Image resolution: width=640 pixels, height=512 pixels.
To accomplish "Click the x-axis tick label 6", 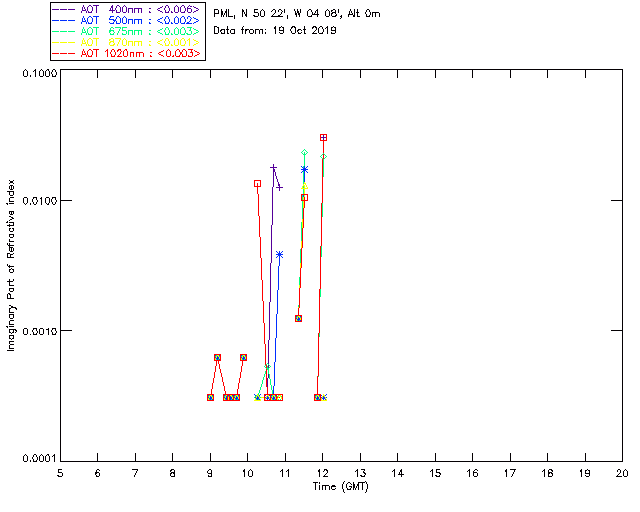I will tap(97, 473).
